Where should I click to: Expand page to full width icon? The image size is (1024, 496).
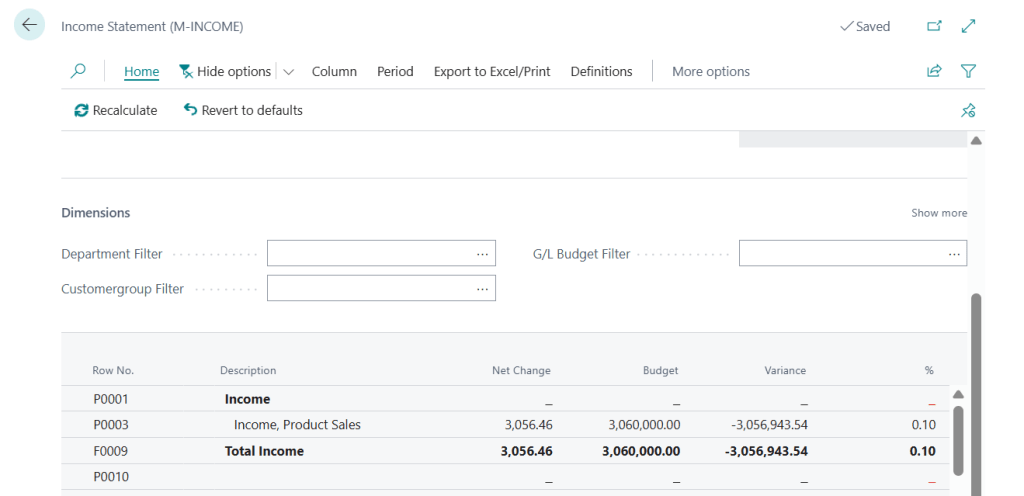[968, 26]
